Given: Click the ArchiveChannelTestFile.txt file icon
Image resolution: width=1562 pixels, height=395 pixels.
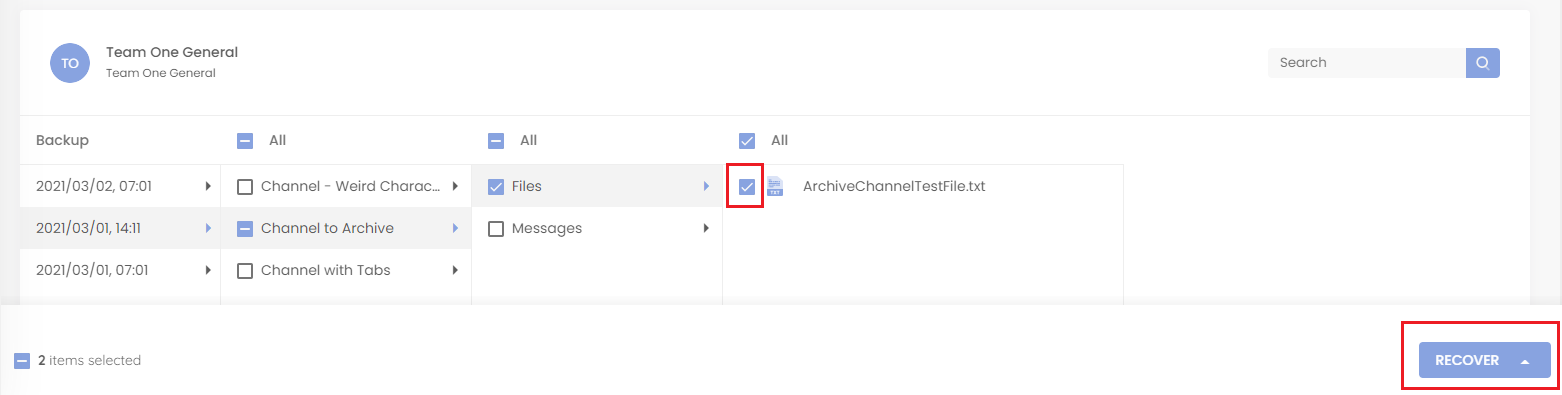Looking at the screenshot, I should click(775, 186).
